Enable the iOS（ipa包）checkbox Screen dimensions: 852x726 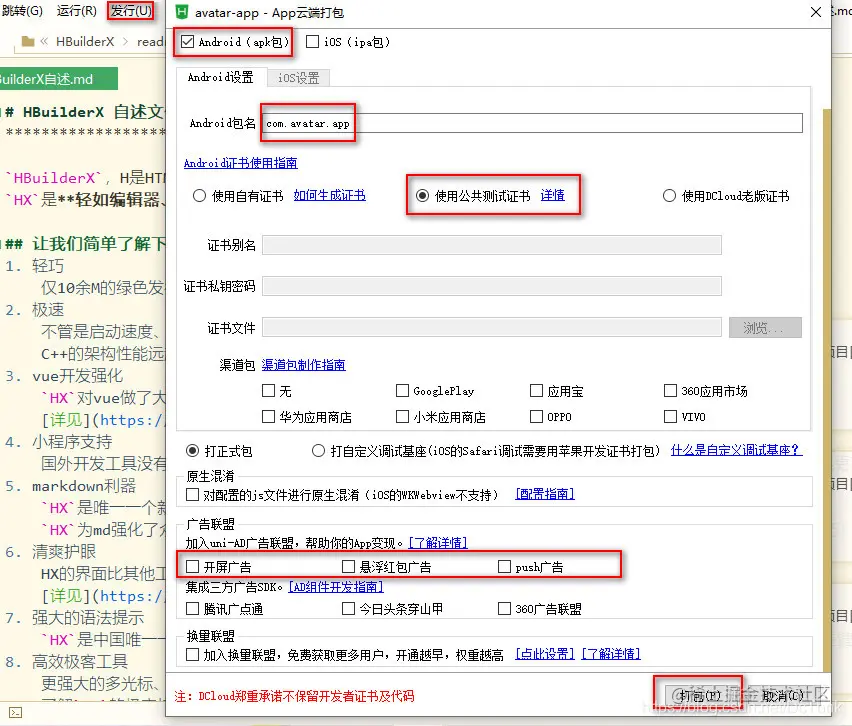313,42
